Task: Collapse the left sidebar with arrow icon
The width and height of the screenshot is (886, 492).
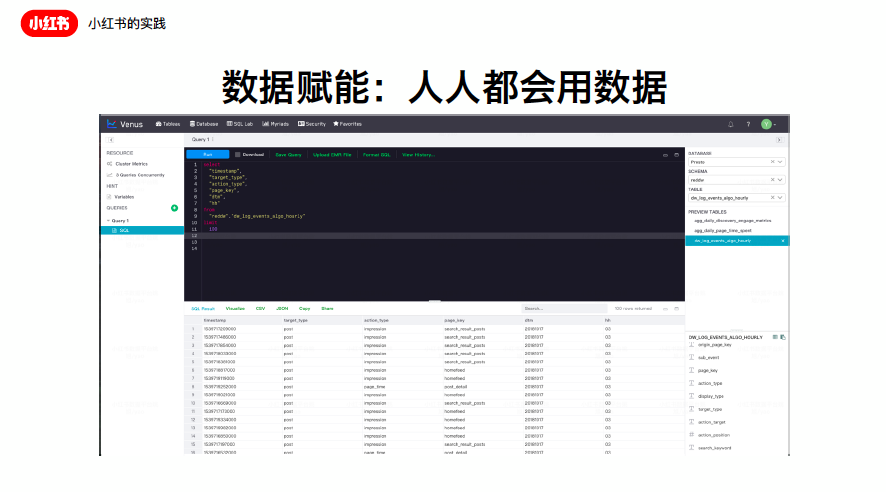Action: [111, 140]
